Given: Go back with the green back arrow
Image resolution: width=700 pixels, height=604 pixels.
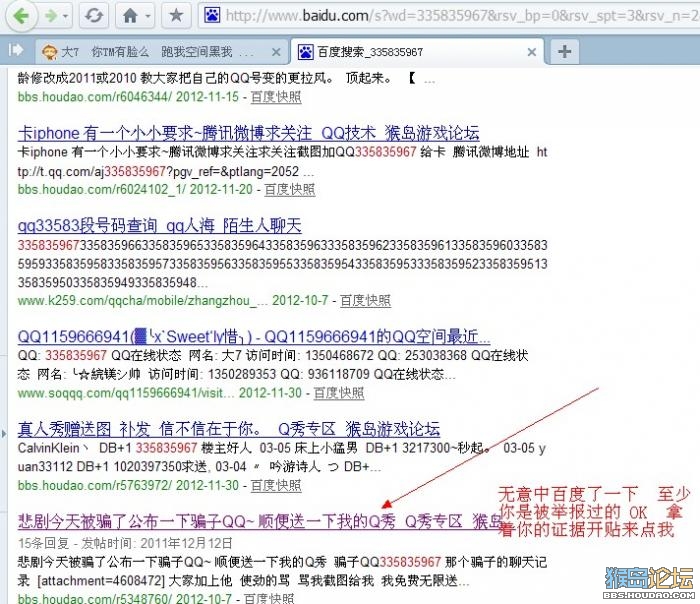Looking at the screenshot, I should (21, 16).
